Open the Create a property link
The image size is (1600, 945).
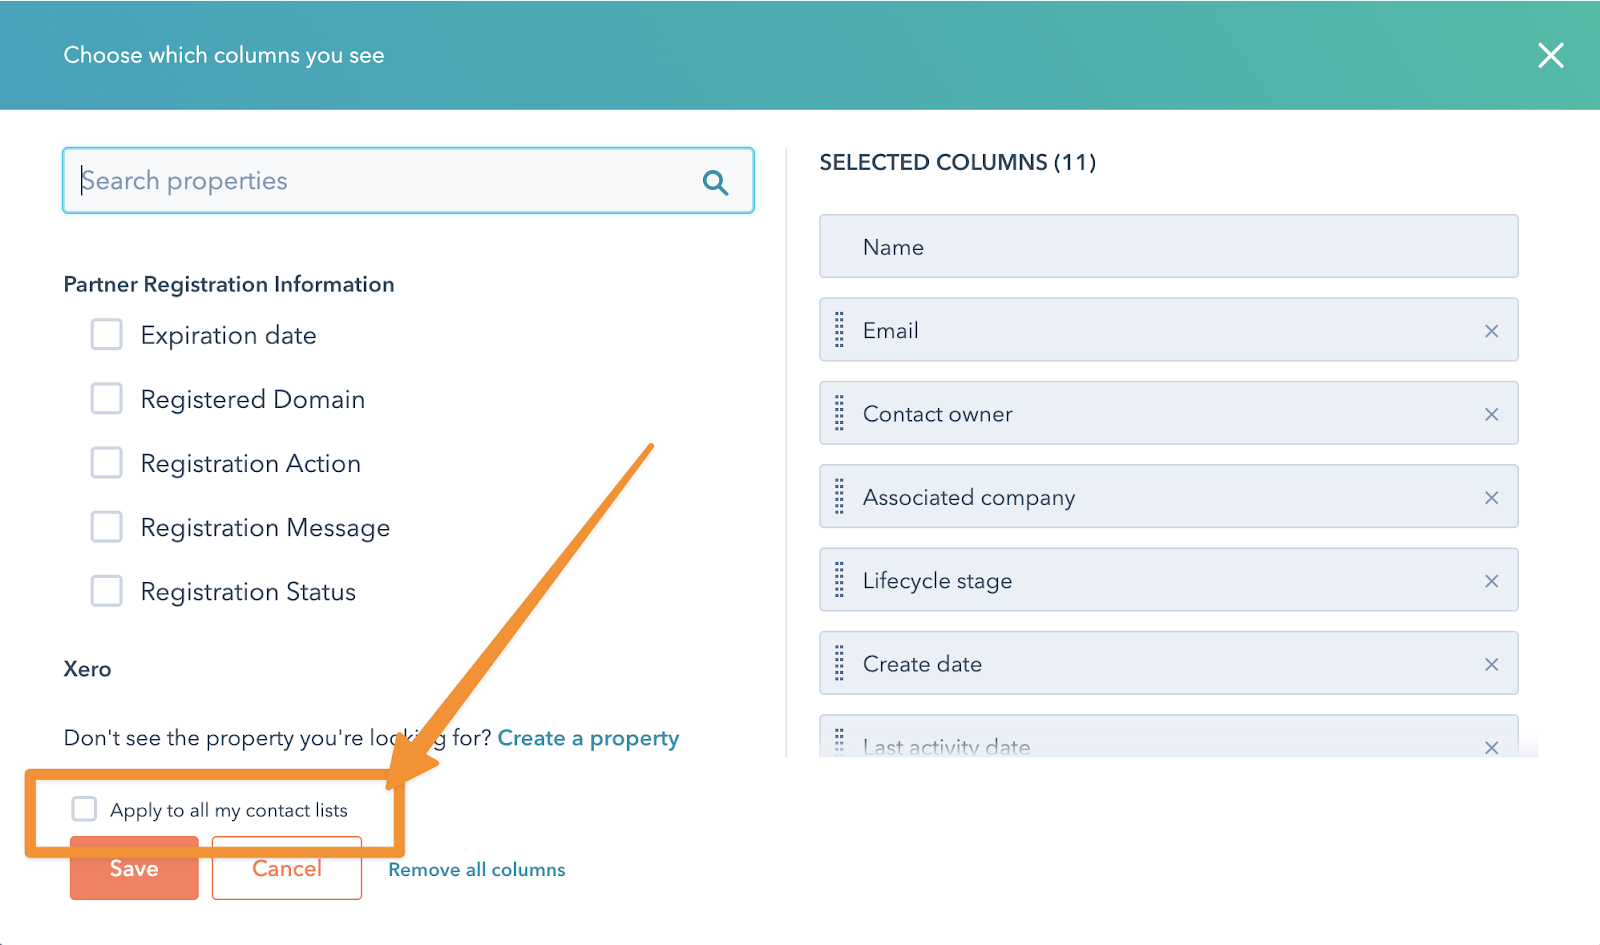pyautogui.click(x=588, y=738)
